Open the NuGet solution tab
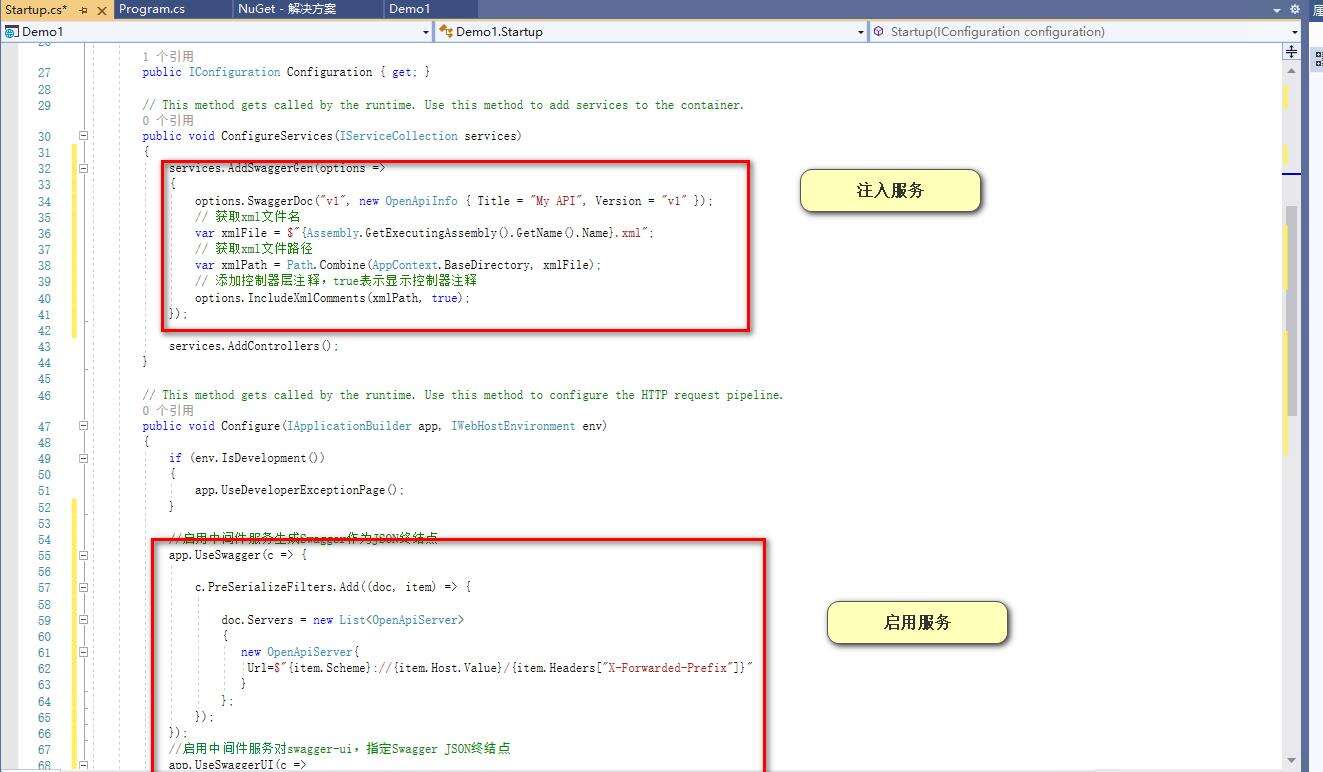1323x772 pixels. pyautogui.click(x=286, y=9)
